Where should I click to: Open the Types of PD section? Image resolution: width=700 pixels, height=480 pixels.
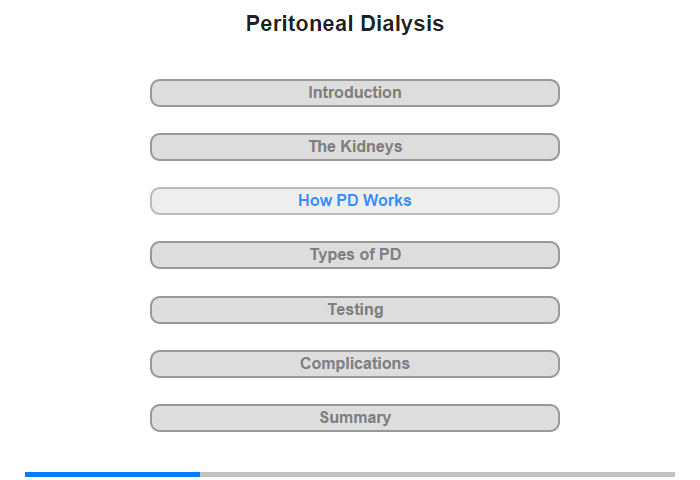[x=354, y=255]
